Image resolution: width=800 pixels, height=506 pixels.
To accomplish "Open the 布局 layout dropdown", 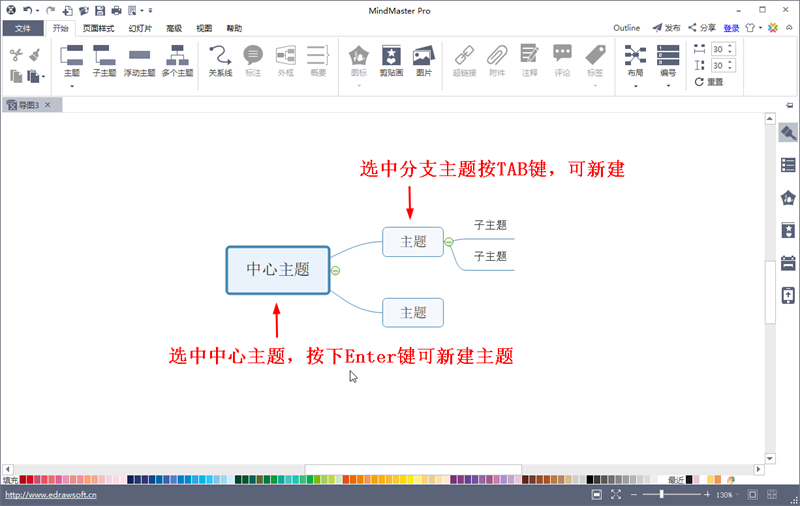I will pyautogui.click(x=635, y=86).
